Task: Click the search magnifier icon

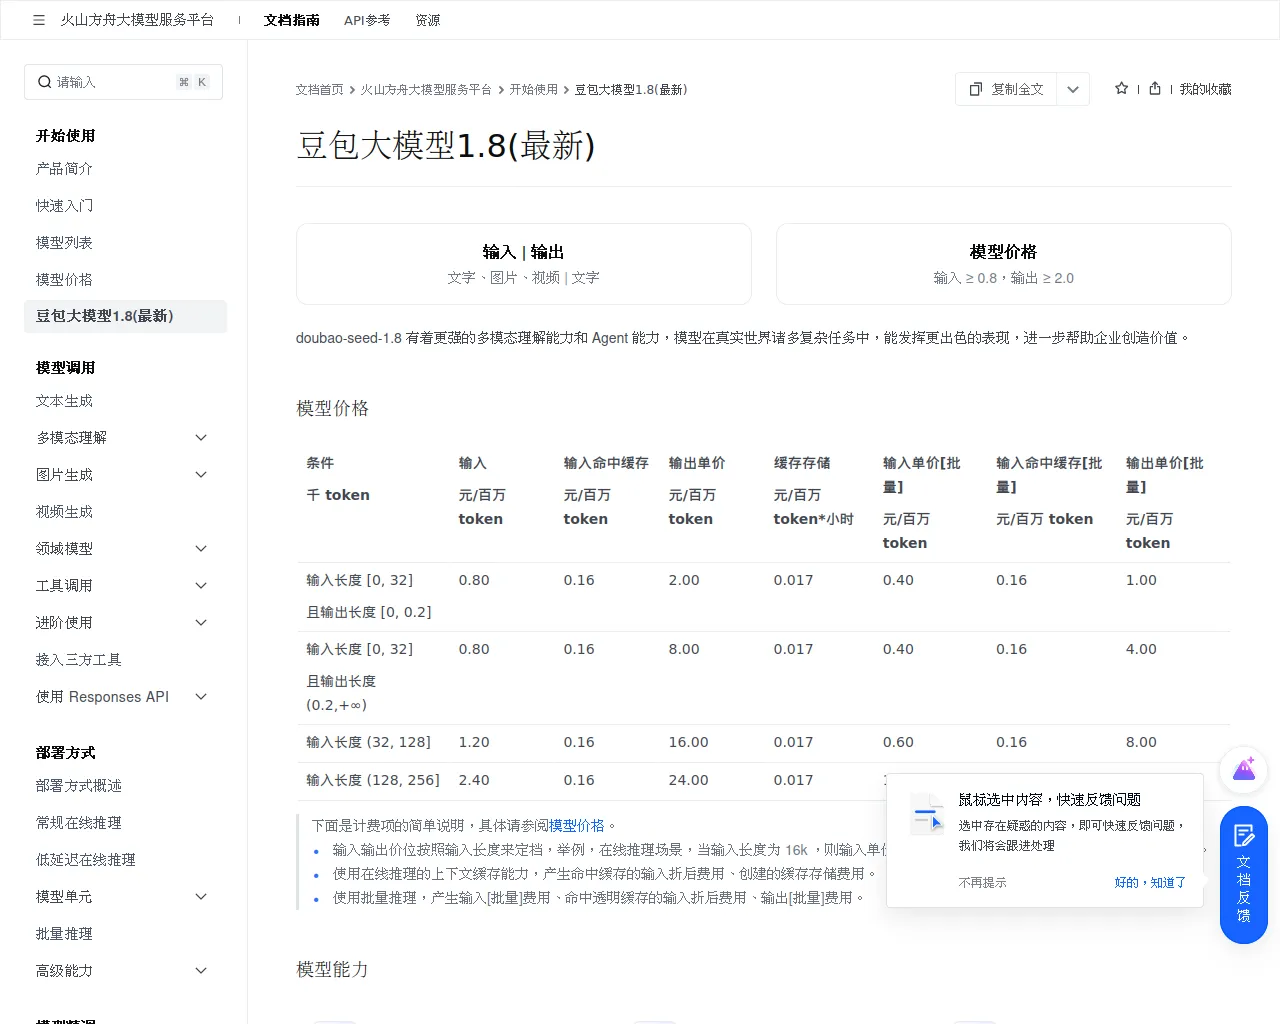Action: [x=45, y=82]
